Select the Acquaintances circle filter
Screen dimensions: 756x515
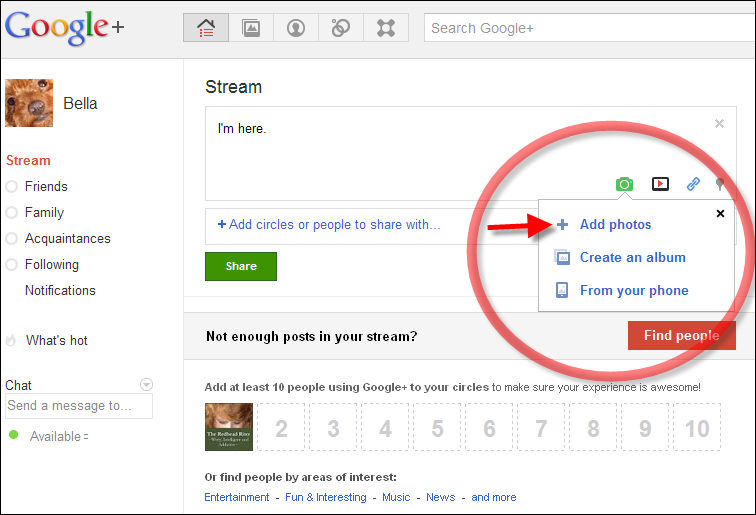tap(68, 238)
